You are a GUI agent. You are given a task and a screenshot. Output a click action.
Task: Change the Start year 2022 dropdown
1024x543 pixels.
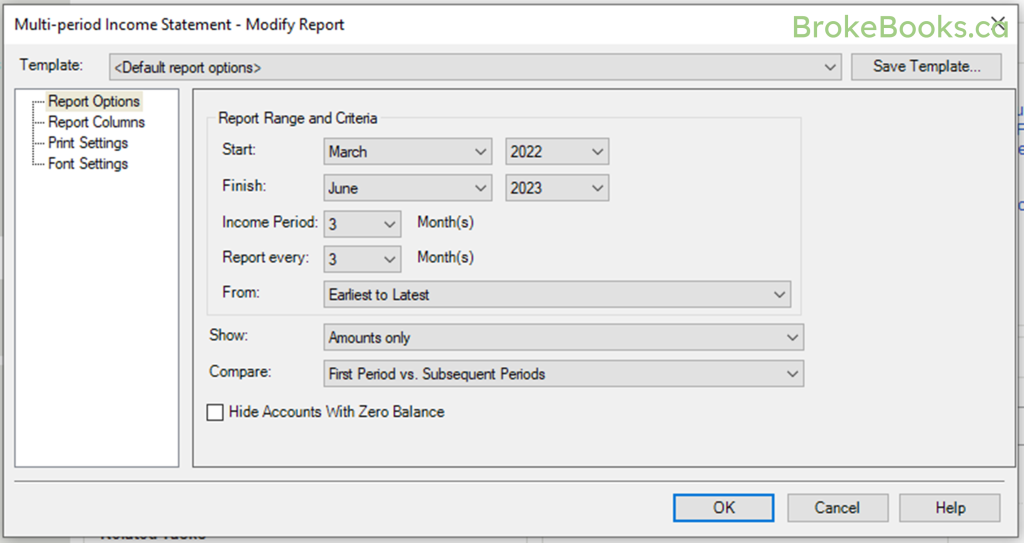(x=557, y=152)
